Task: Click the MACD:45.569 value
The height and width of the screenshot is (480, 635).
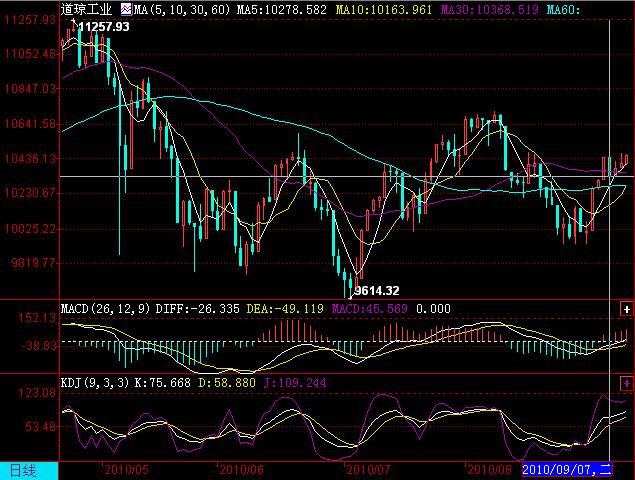Action: [x=369, y=309]
